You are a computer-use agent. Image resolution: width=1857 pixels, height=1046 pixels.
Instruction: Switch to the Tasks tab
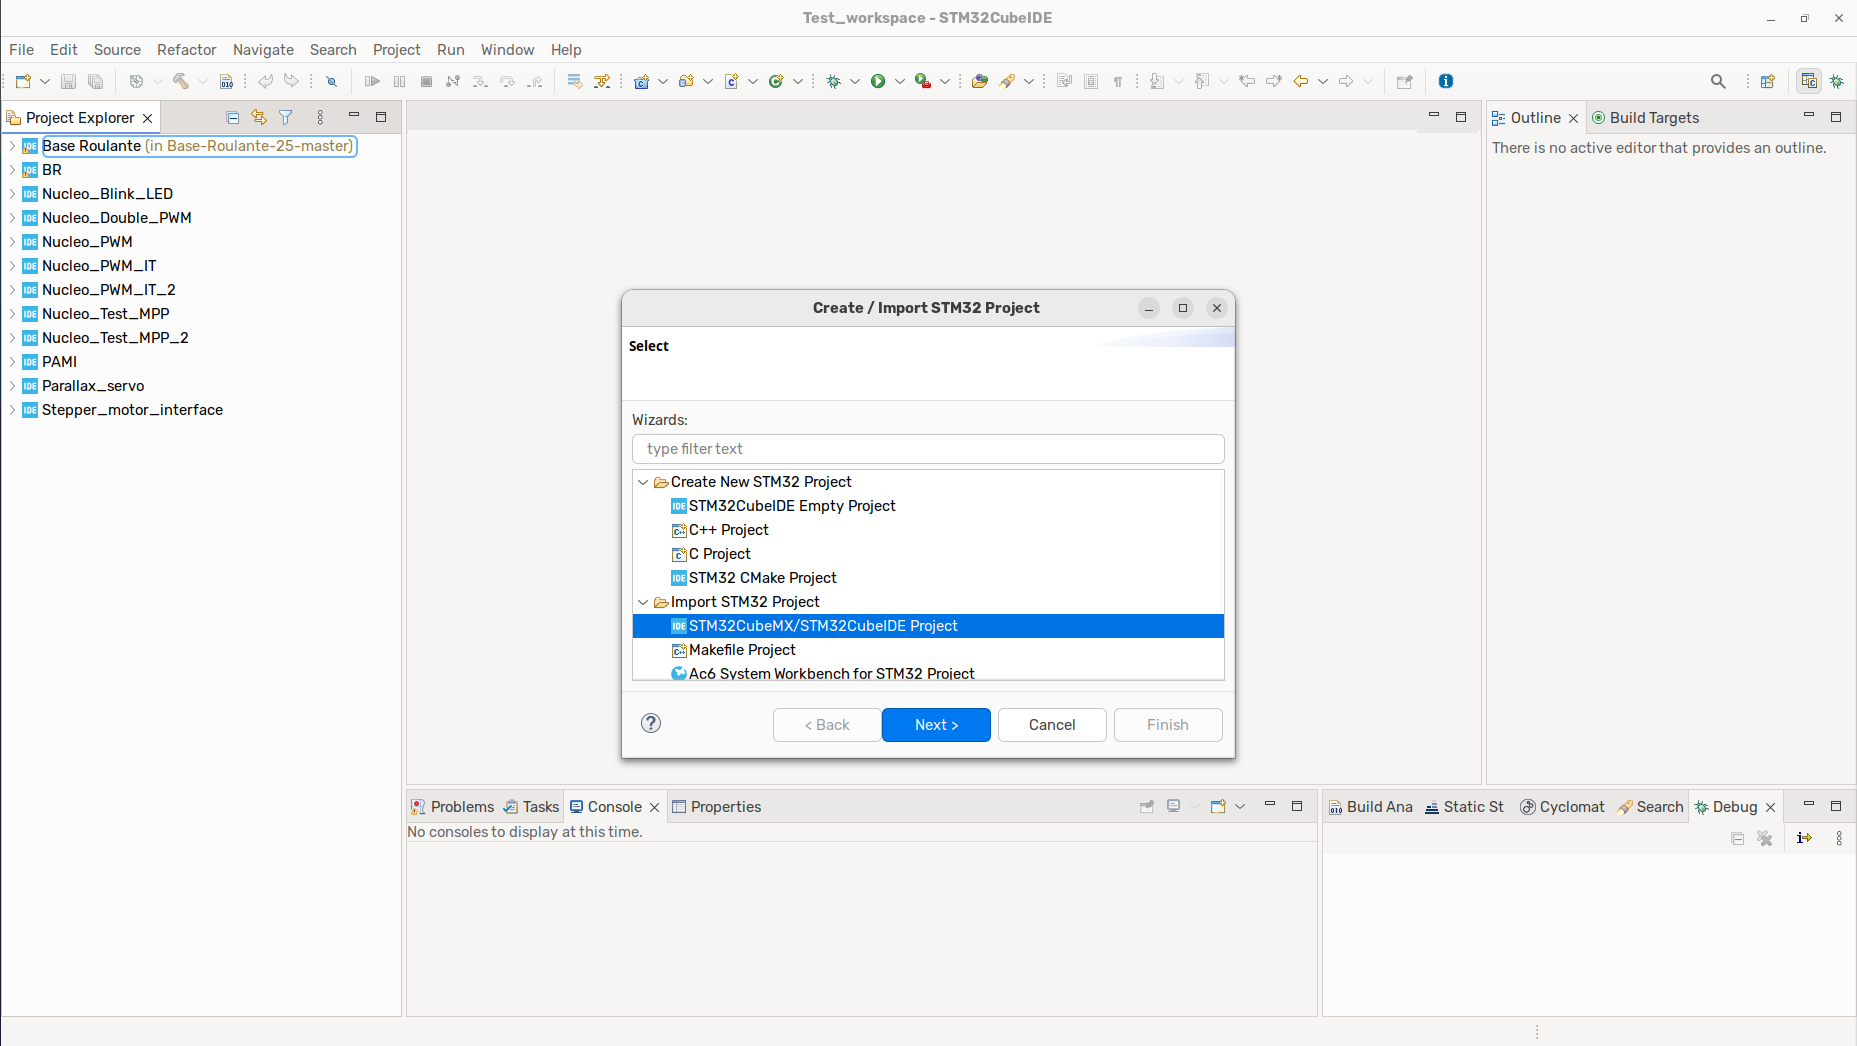point(531,807)
